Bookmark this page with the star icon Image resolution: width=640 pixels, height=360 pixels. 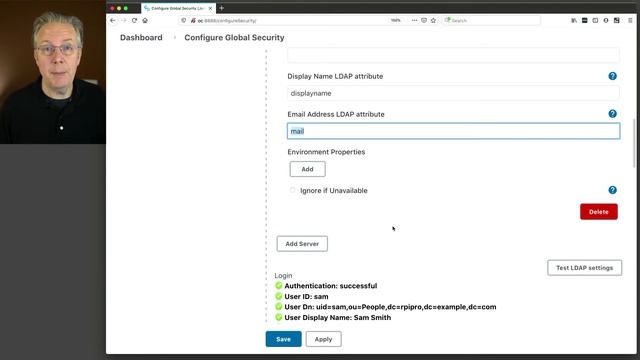433,20
